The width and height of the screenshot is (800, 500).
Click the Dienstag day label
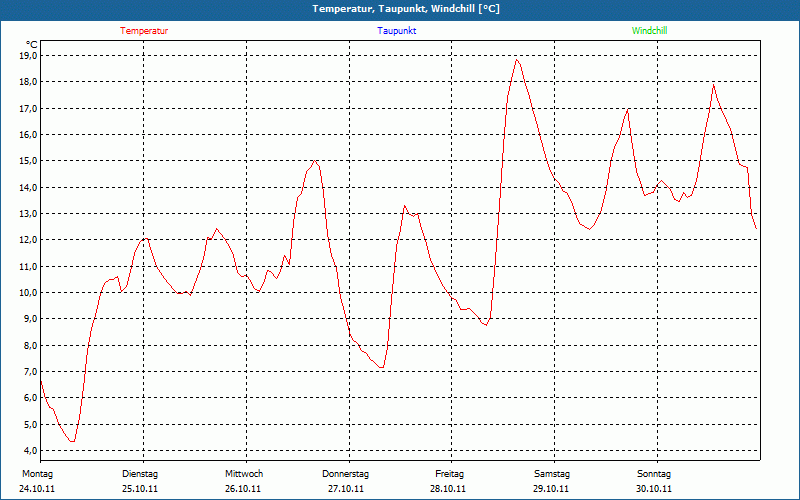(140, 474)
